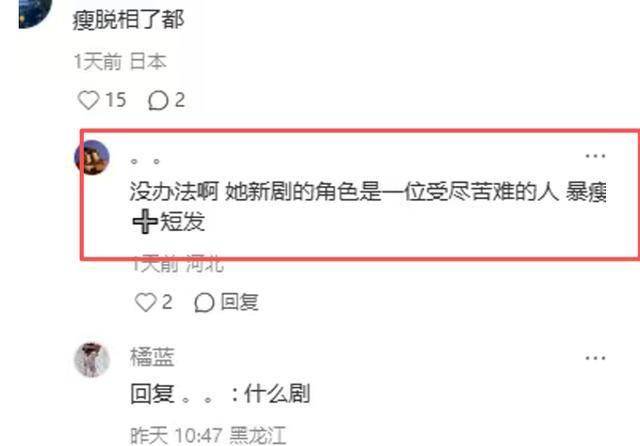The image size is (640, 446).
Task: Click the 回复 text button
Action: tap(240, 302)
